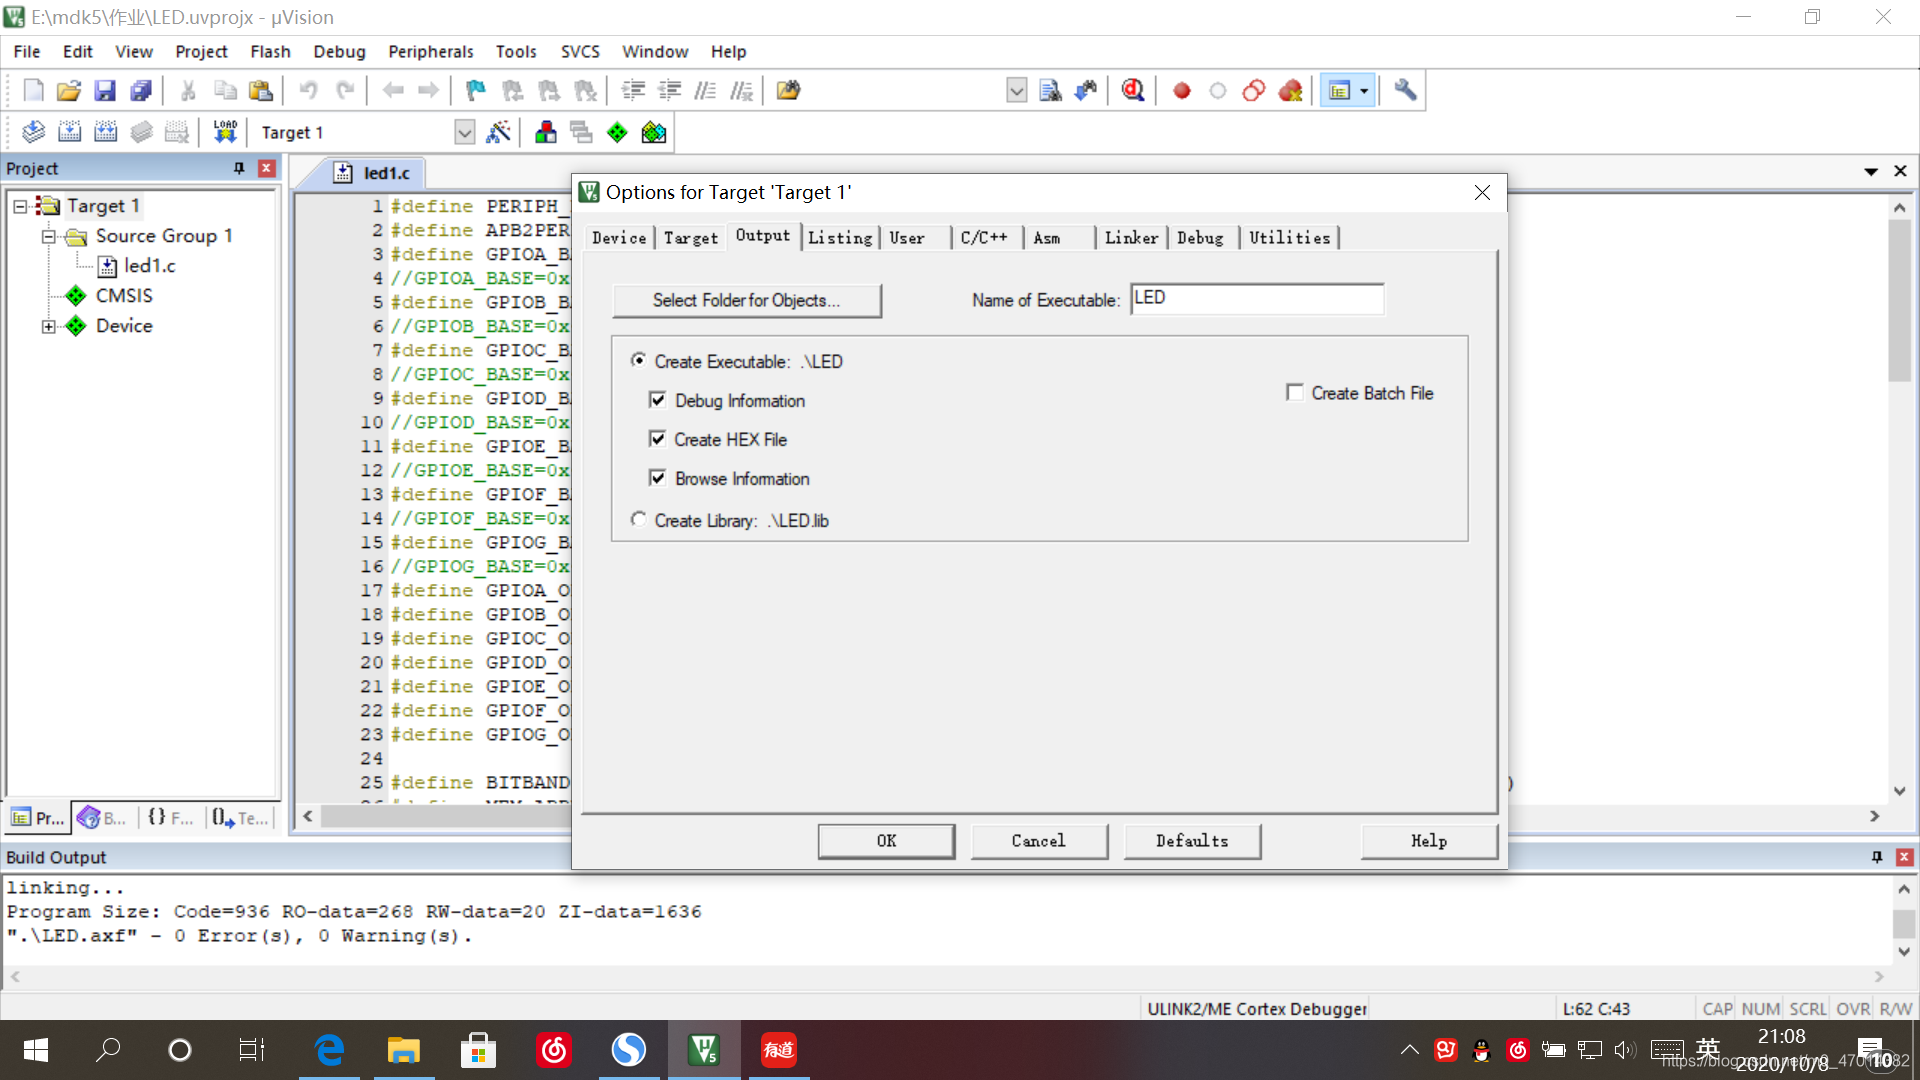Open Microsoft Edge from taskbar
Image resolution: width=1920 pixels, height=1080 pixels.
tap(329, 1049)
